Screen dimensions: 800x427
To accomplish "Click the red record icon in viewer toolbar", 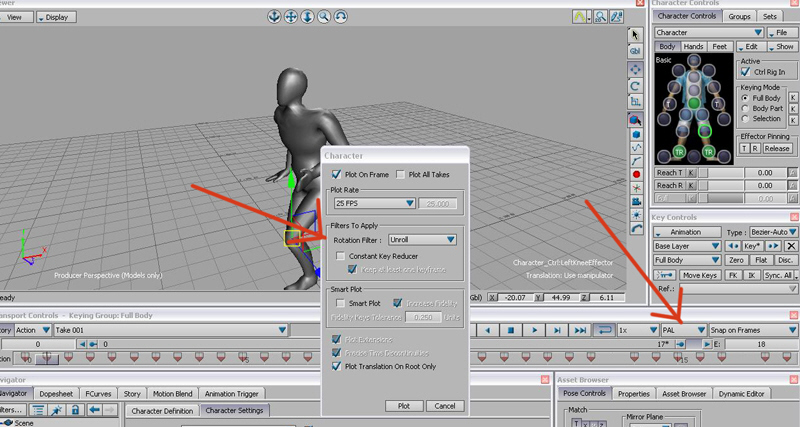I will click(635, 174).
